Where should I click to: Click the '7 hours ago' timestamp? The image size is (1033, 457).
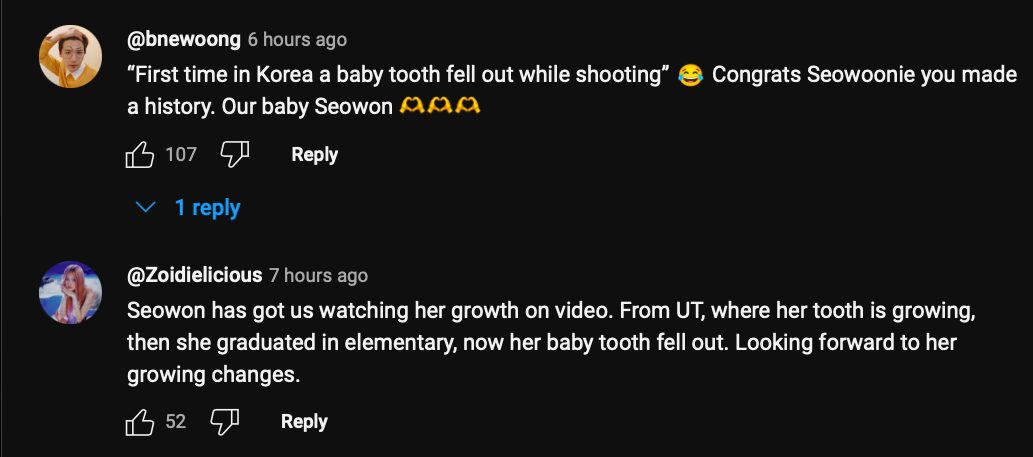pyautogui.click(x=318, y=276)
